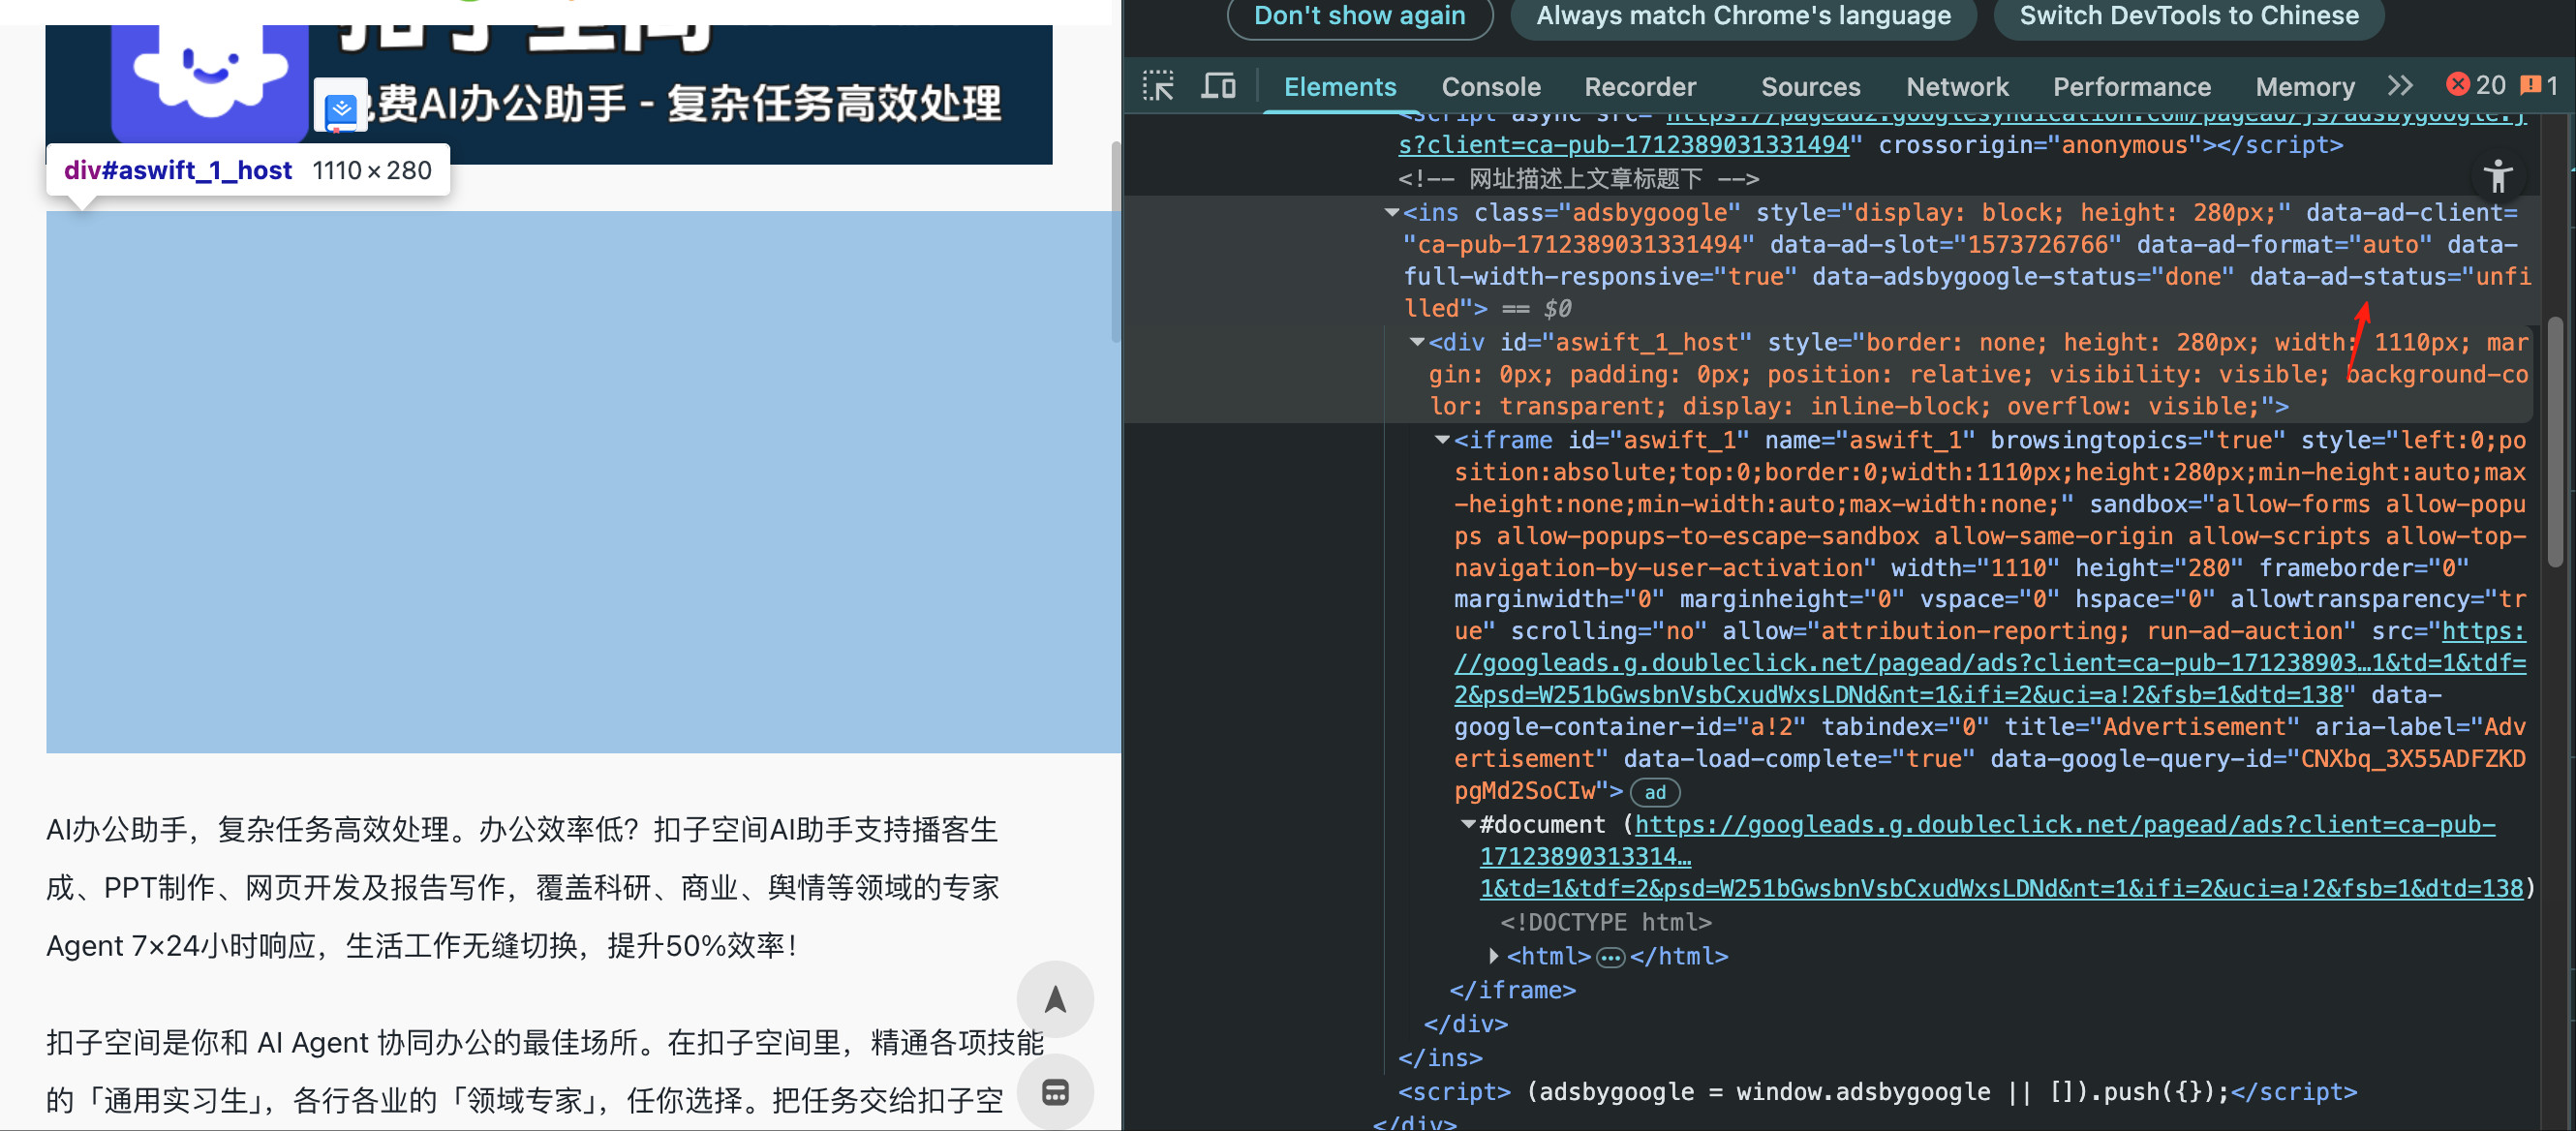This screenshot has width=2576, height=1131.
Task: Open the Network tab
Action: 1956,87
